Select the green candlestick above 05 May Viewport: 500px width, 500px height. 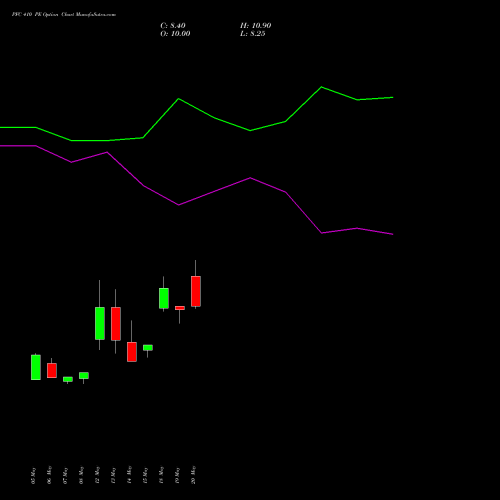[x=36, y=367]
